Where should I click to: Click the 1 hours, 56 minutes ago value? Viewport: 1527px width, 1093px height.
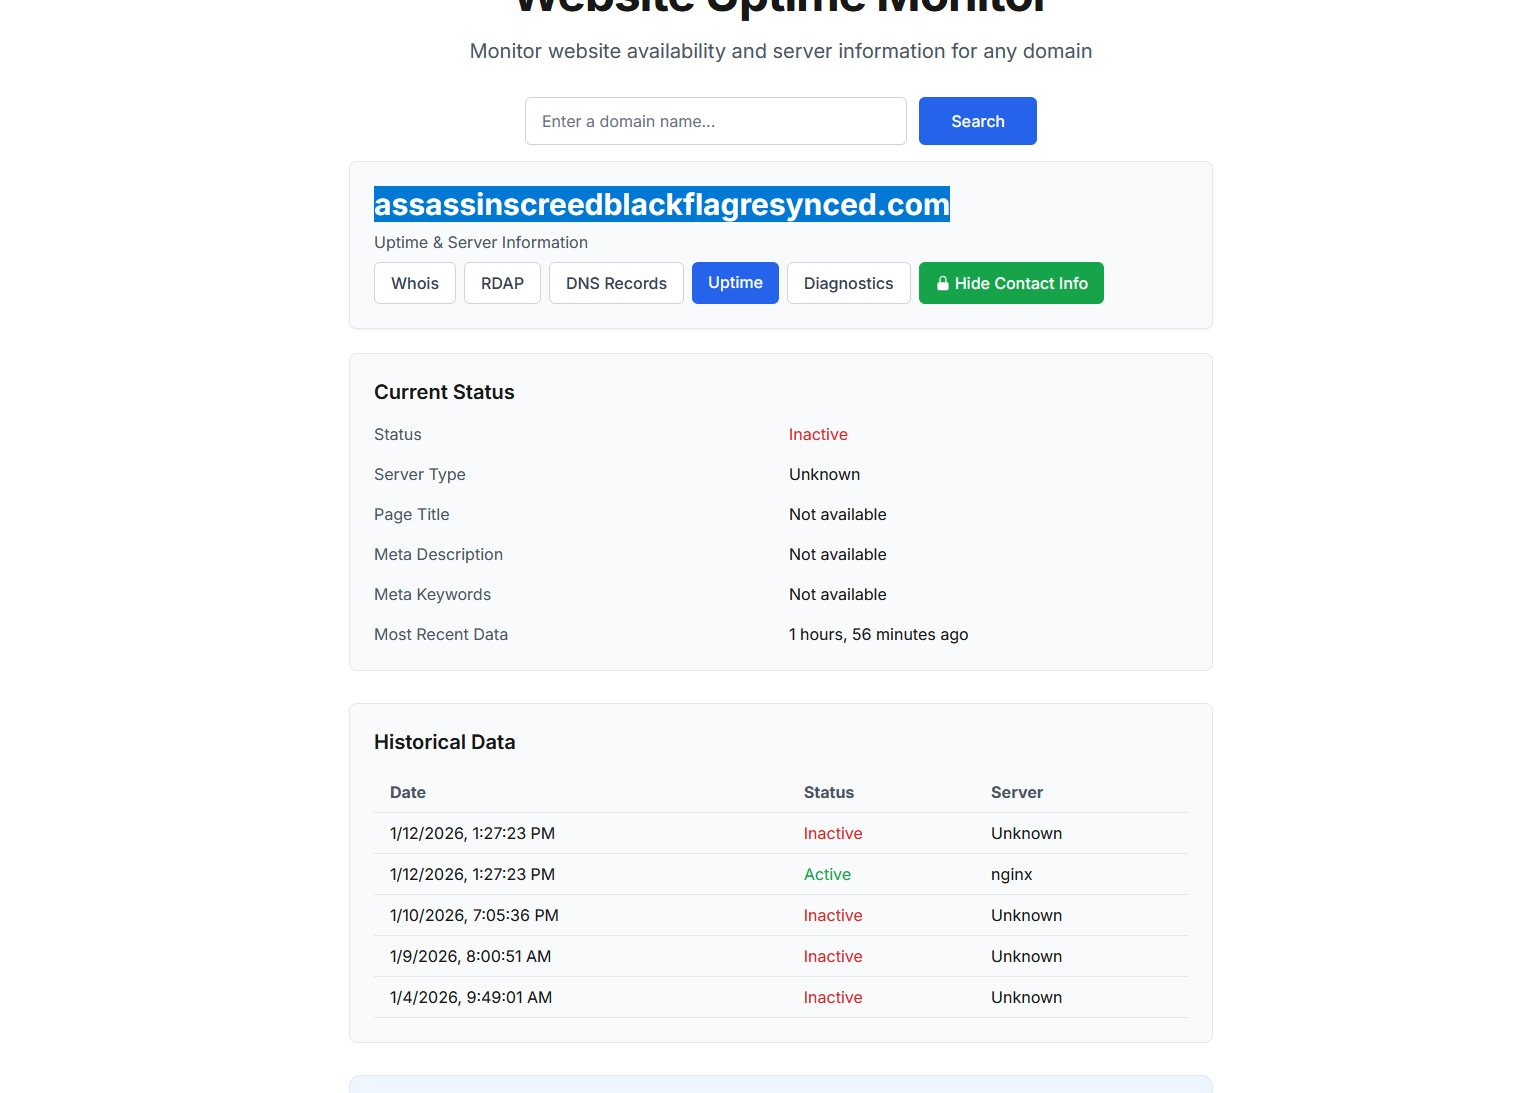(878, 635)
